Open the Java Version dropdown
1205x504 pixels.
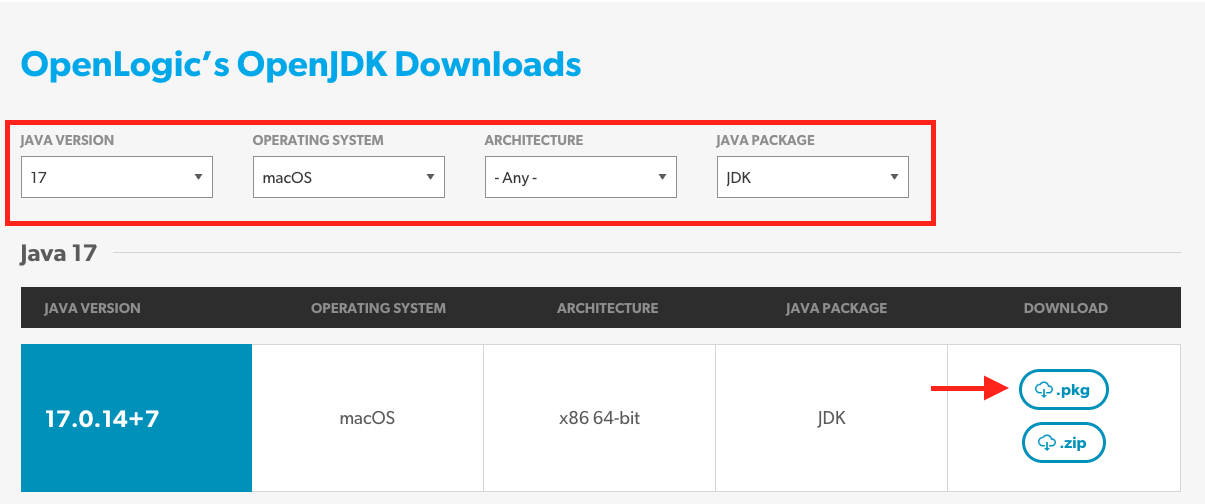click(117, 177)
